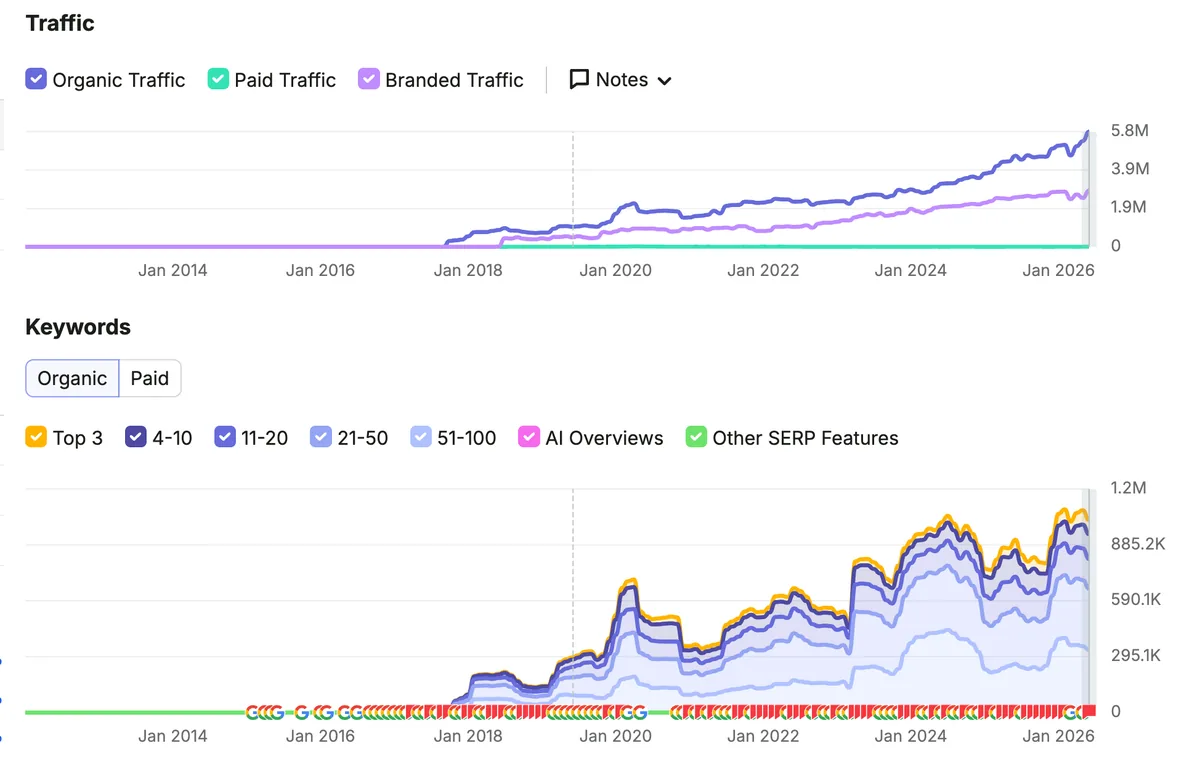
Task: Click Jan 2022 on the Traffic chart axis
Action: [x=763, y=270]
